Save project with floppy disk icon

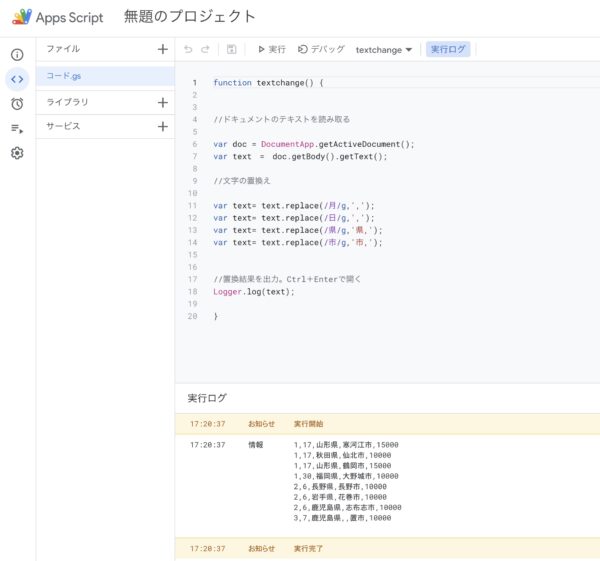(232, 49)
